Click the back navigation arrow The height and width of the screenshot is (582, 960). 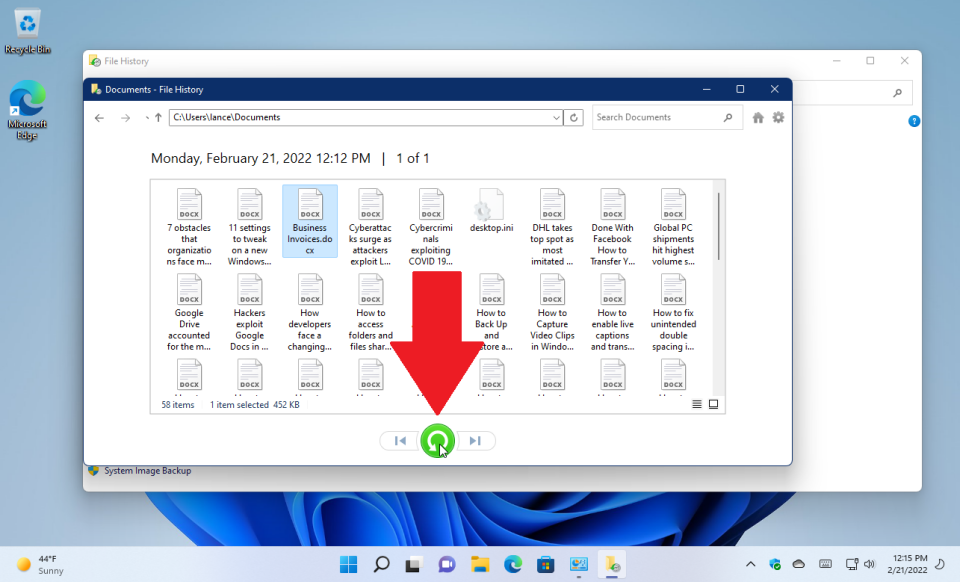(99, 118)
